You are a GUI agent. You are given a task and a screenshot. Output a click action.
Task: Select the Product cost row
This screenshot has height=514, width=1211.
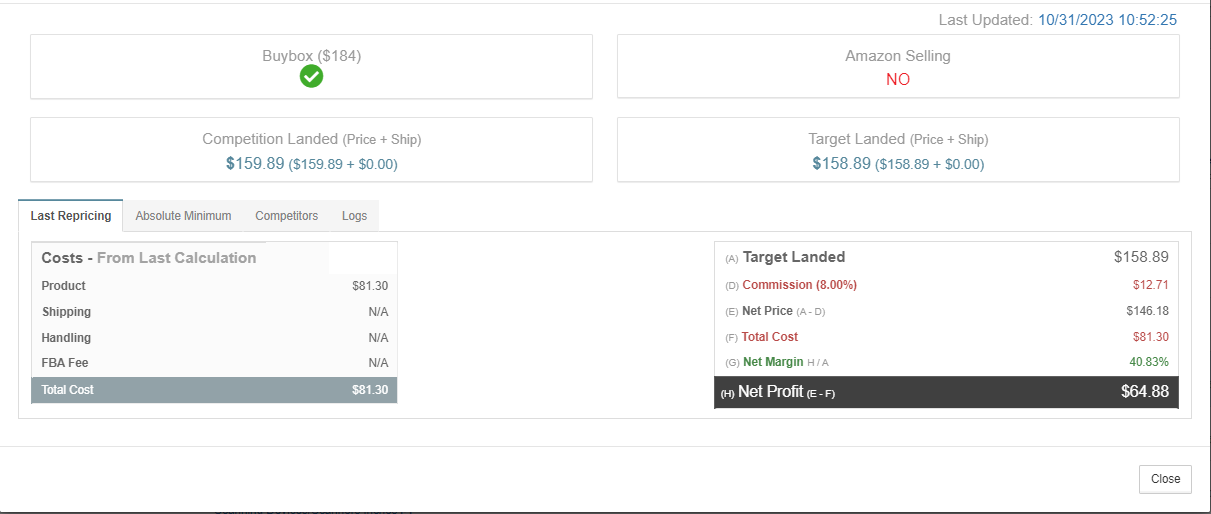[x=215, y=286]
